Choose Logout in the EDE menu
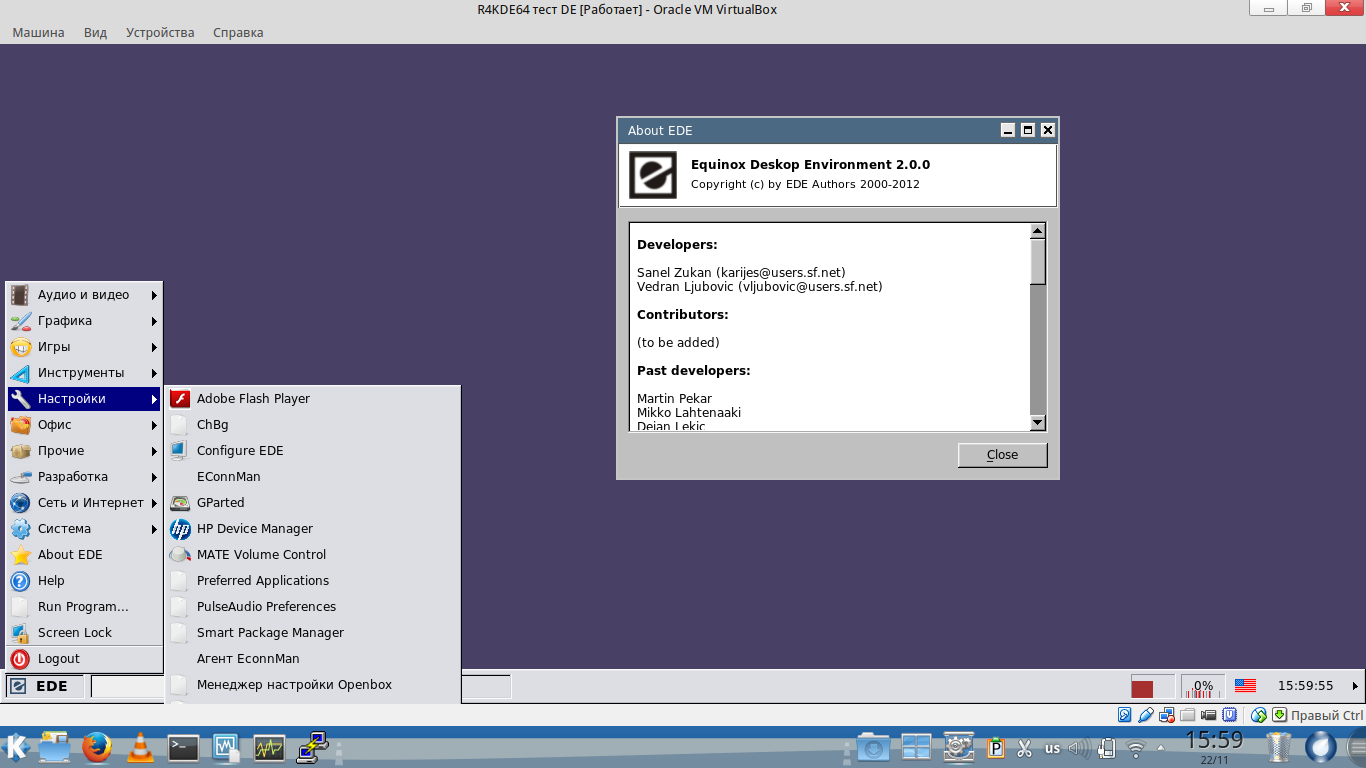Image resolution: width=1366 pixels, height=768 pixels. pos(84,659)
